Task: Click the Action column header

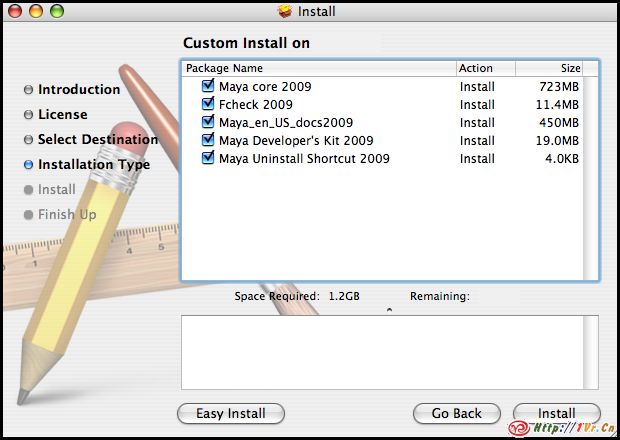Action: (x=484, y=69)
